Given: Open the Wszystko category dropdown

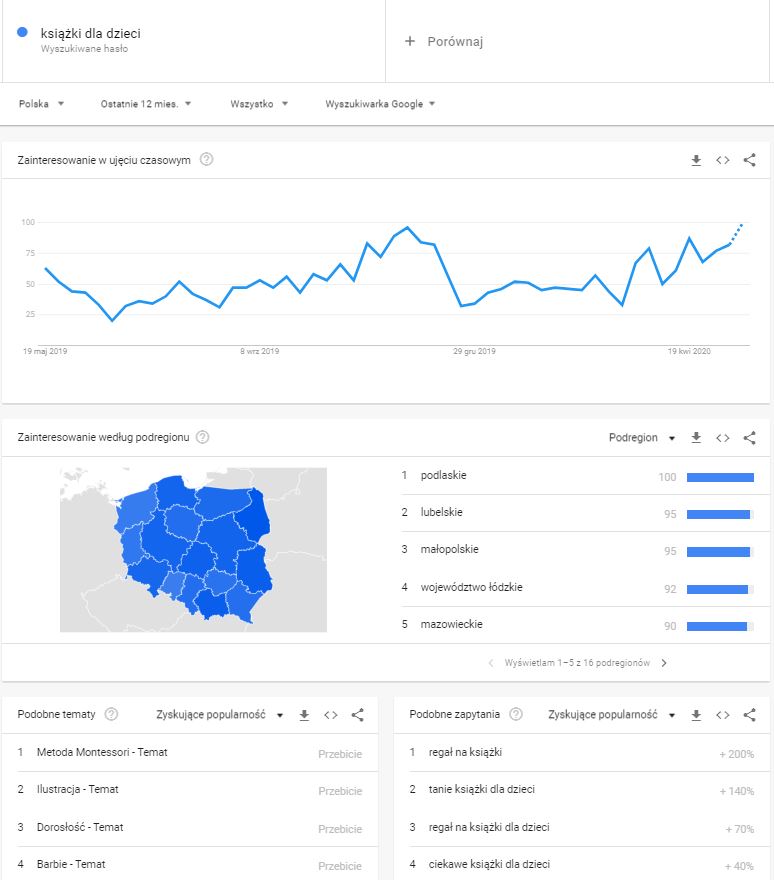Looking at the screenshot, I should (259, 103).
